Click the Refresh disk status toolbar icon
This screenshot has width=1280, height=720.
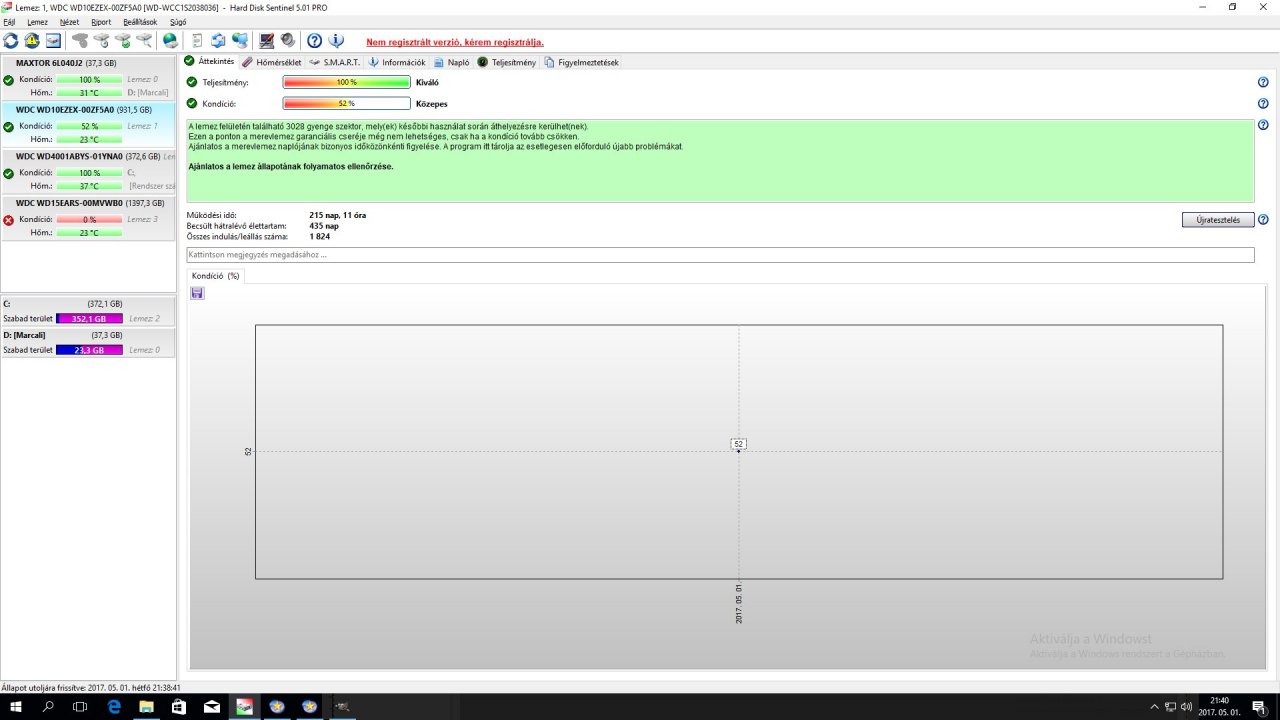[x=11, y=41]
